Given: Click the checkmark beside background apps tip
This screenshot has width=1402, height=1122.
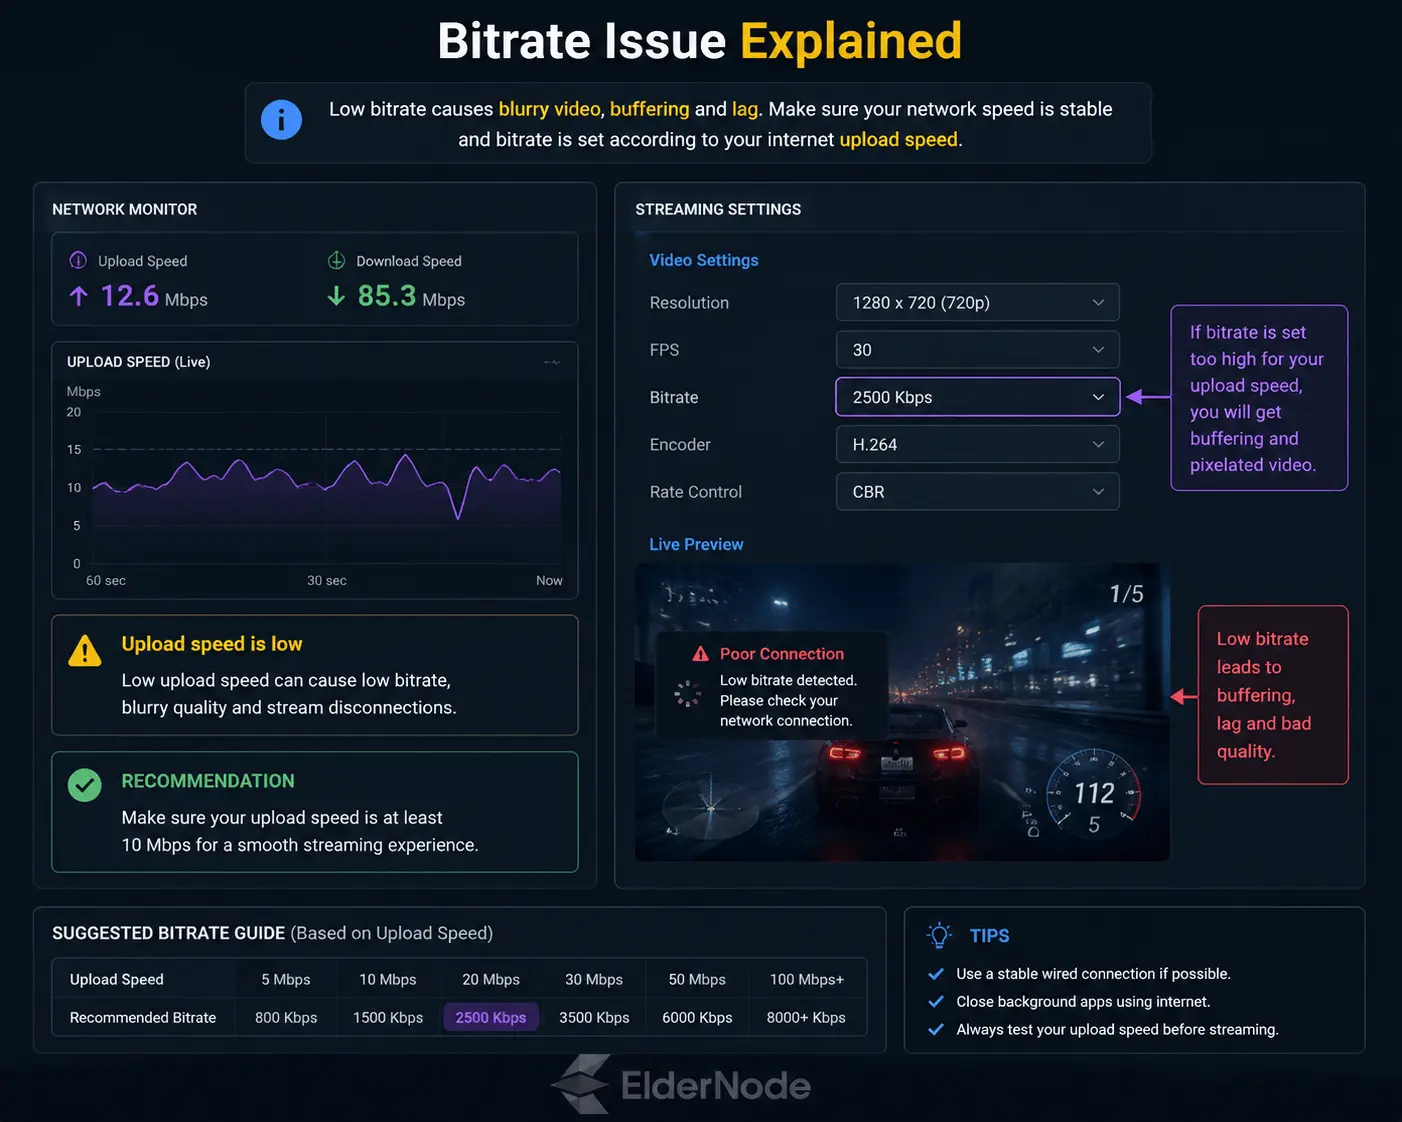Looking at the screenshot, I should coord(936,1002).
